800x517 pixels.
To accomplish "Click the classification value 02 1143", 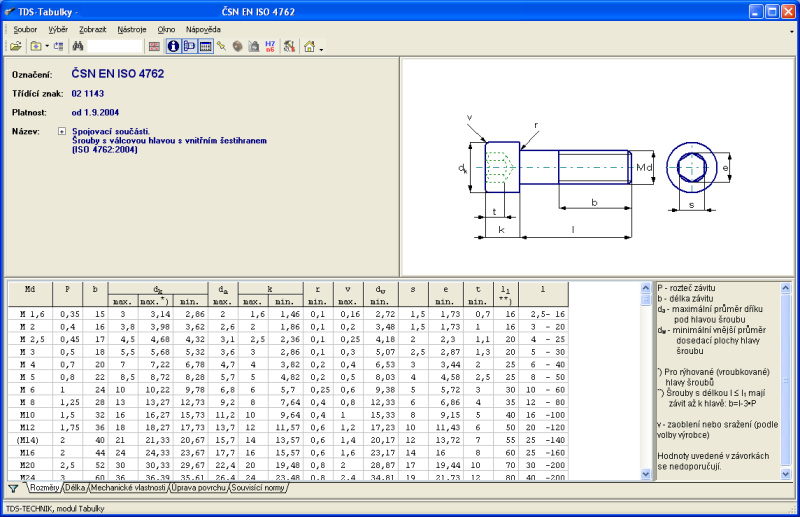I will pos(88,94).
